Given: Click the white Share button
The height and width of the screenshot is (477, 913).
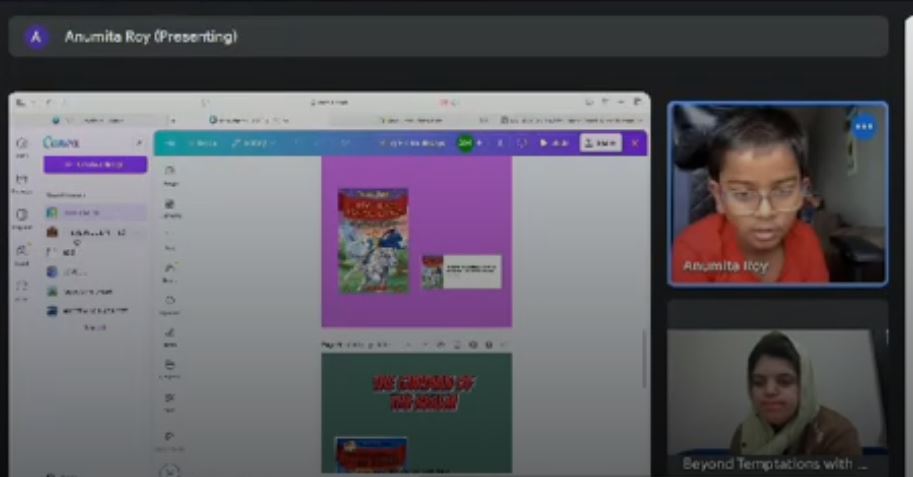Looking at the screenshot, I should [x=601, y=143].
